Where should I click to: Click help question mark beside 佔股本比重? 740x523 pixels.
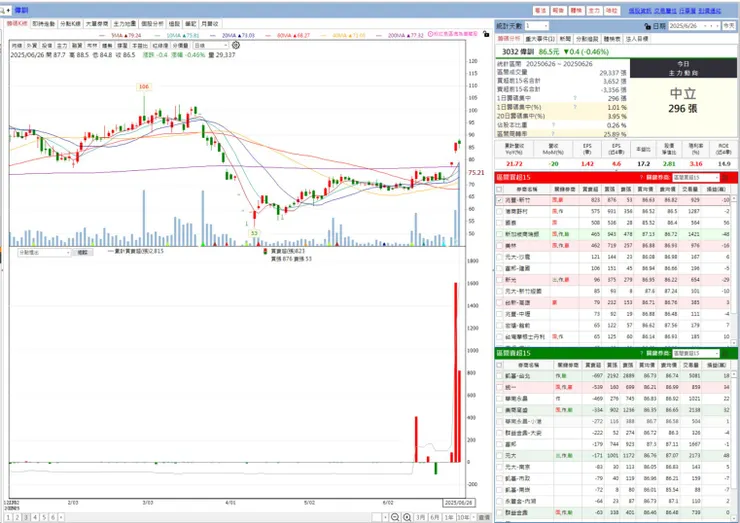pos(553,125)
